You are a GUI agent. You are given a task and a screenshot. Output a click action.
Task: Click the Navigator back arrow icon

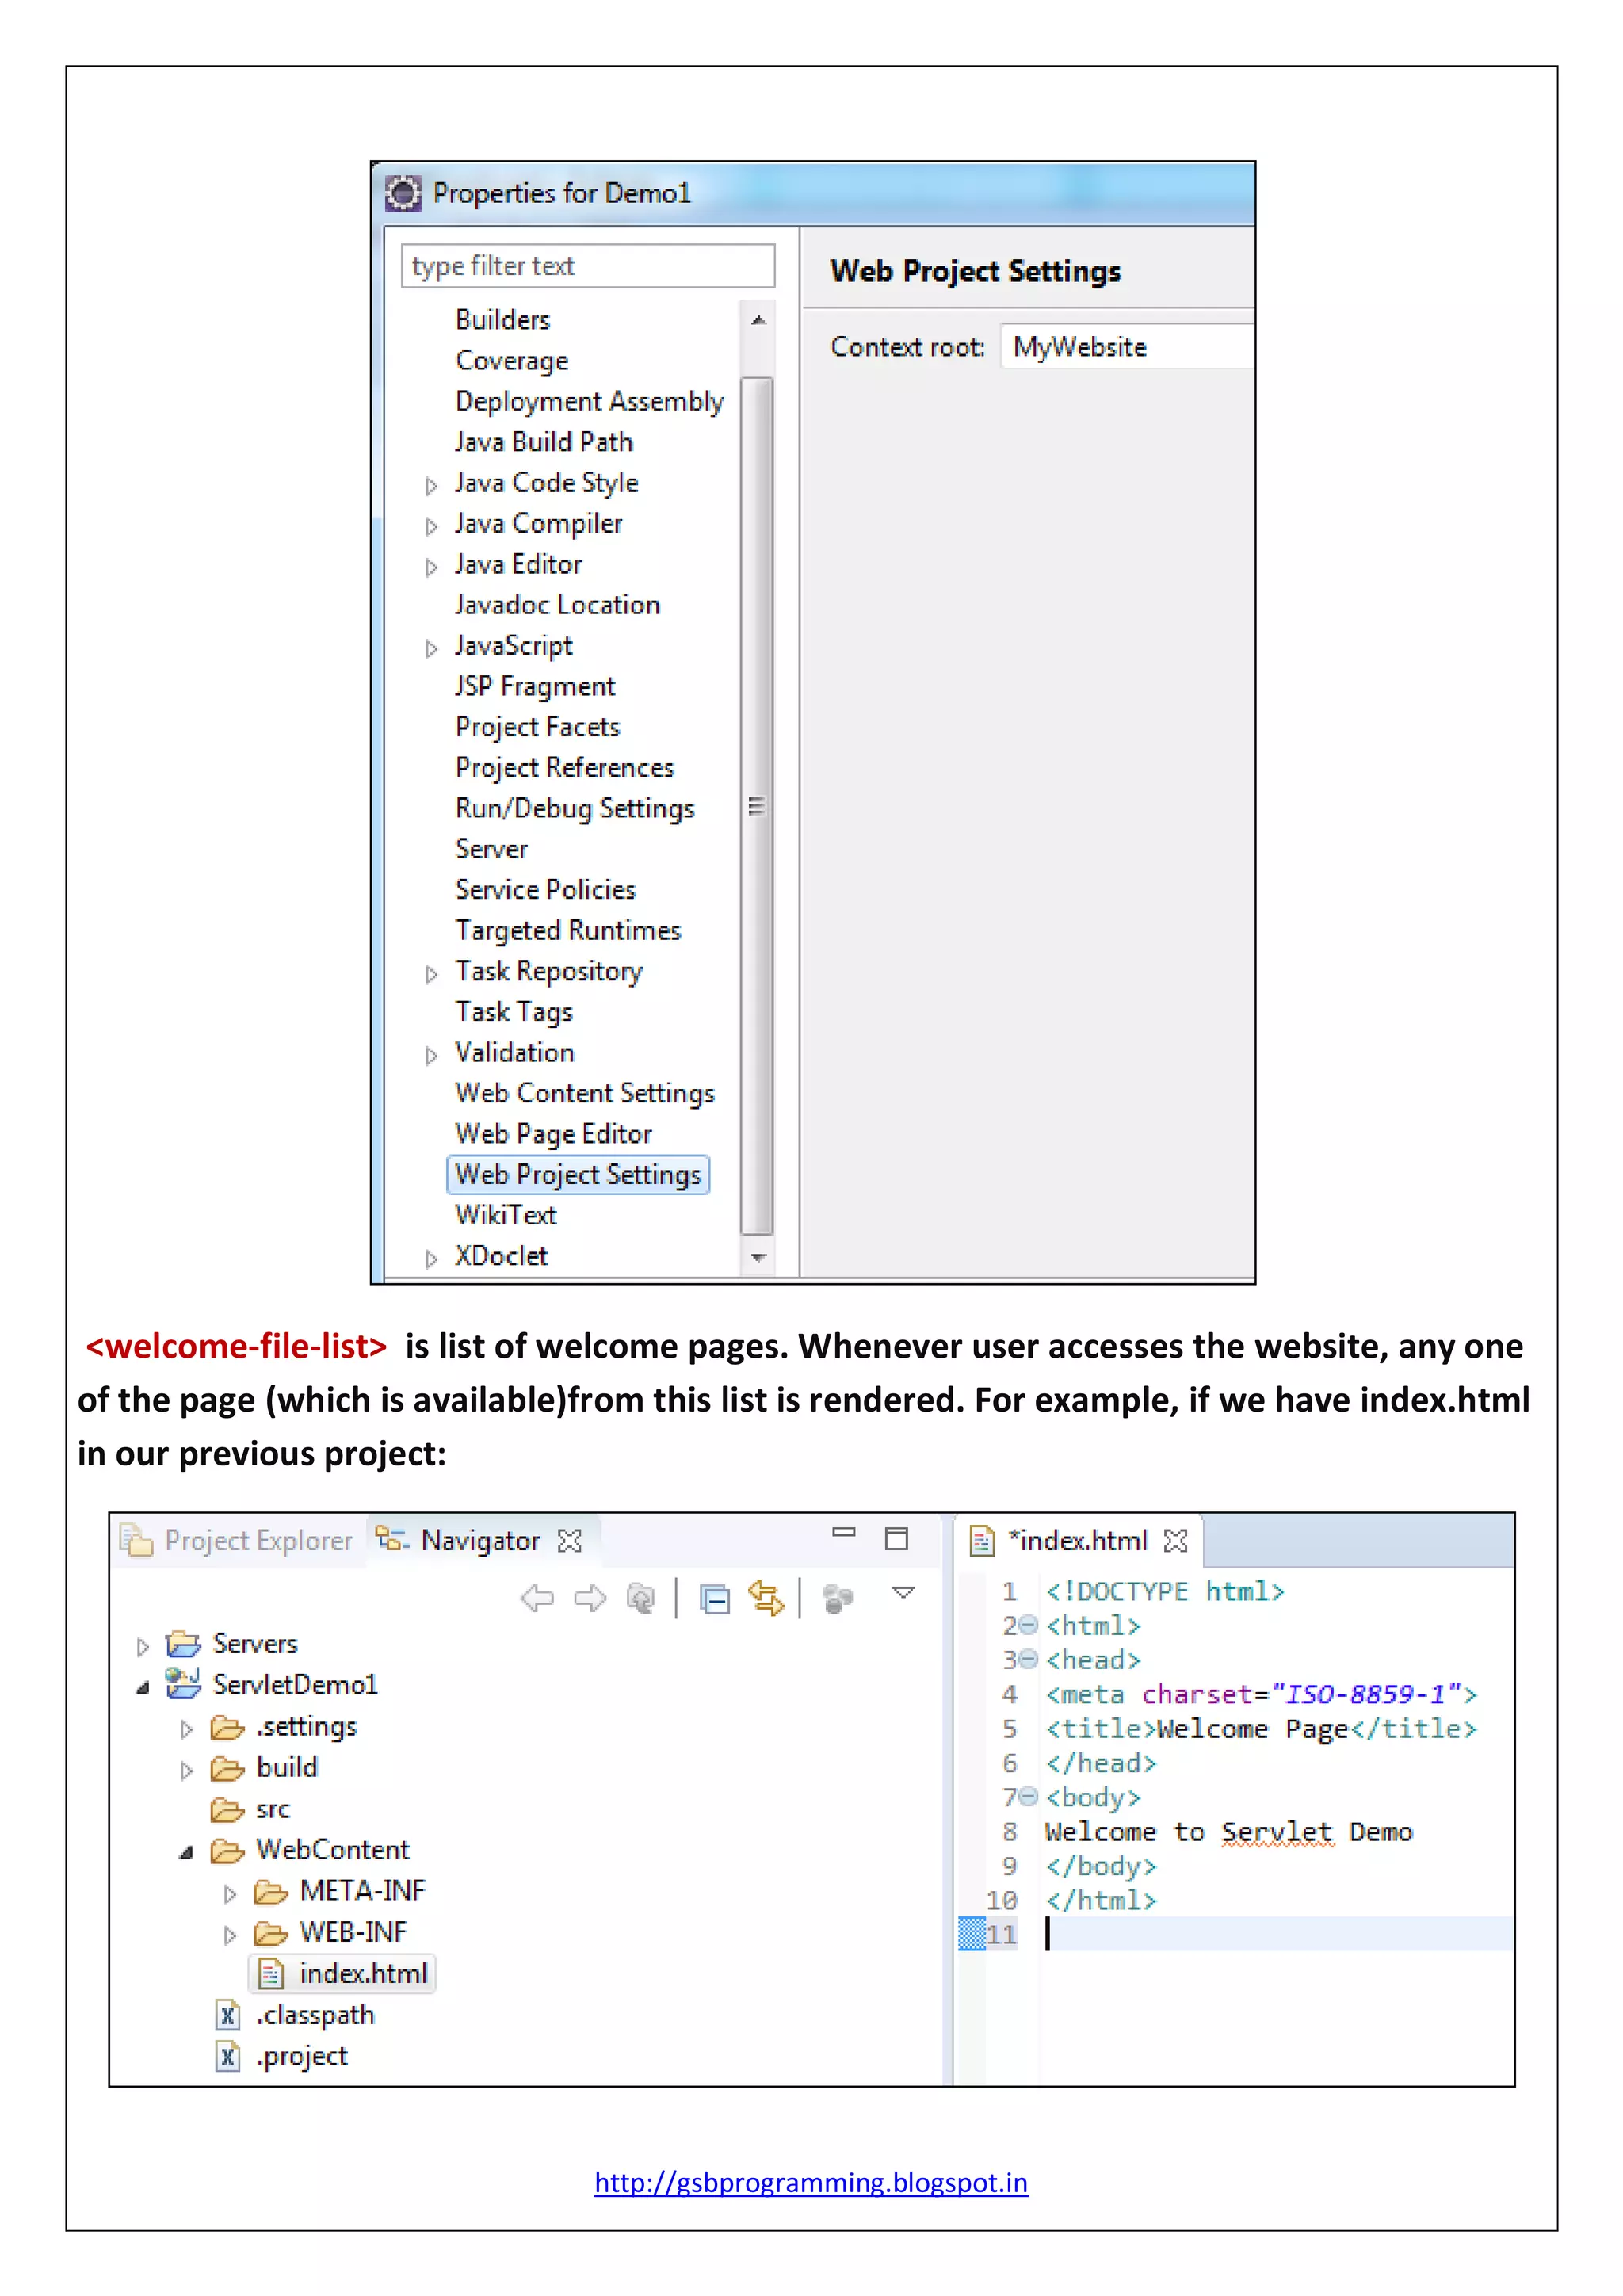(x=537, y=1598)
